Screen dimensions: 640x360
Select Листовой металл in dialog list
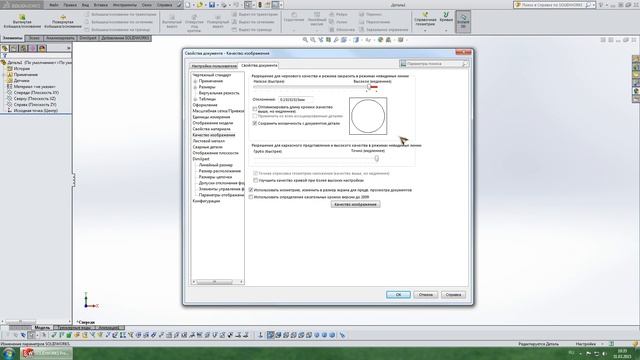point(209,141)
